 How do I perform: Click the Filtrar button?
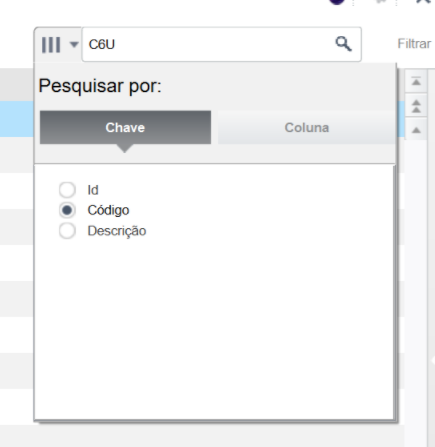(x=414, y=44)
